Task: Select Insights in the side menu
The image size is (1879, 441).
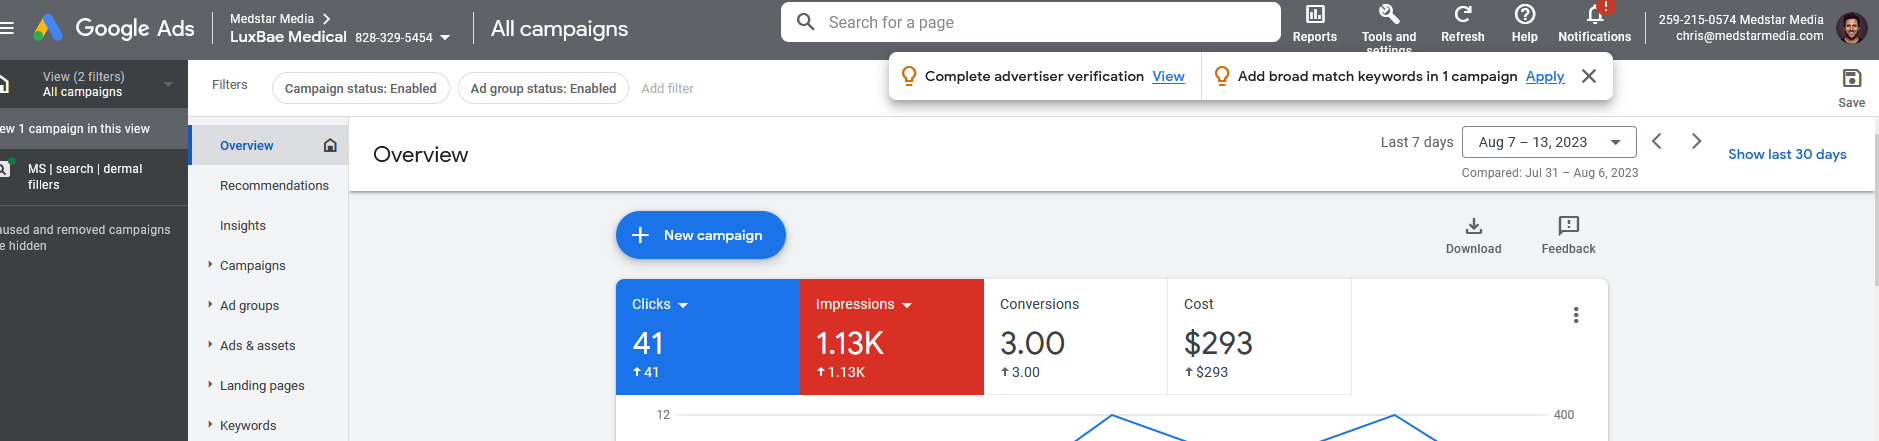Action: [x=243, y=225]
